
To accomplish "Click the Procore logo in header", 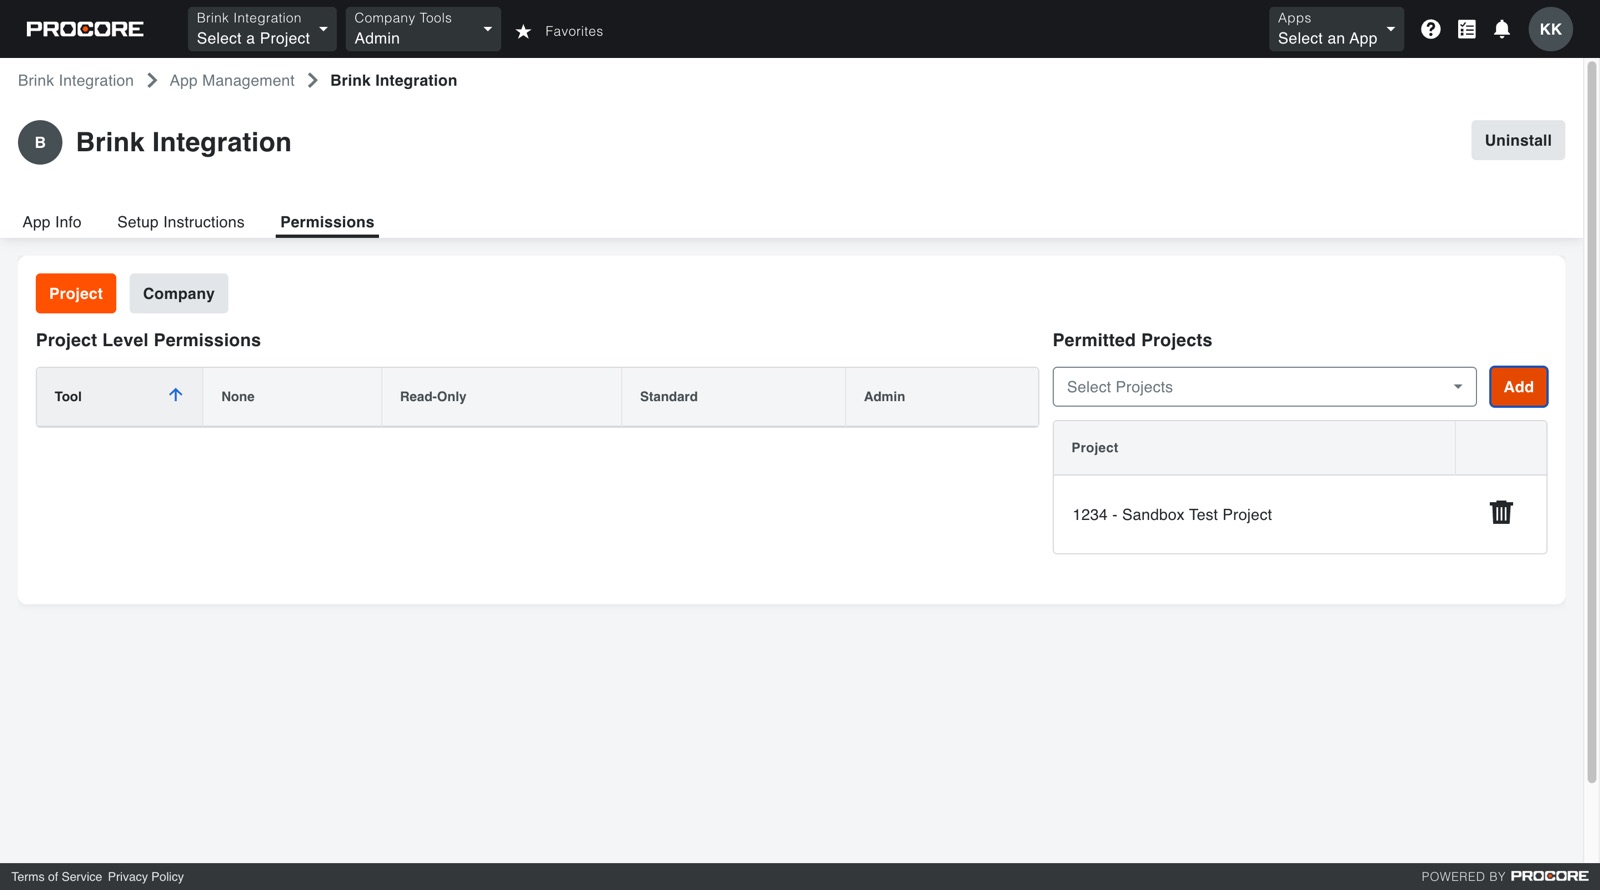I will click(85, 29).
